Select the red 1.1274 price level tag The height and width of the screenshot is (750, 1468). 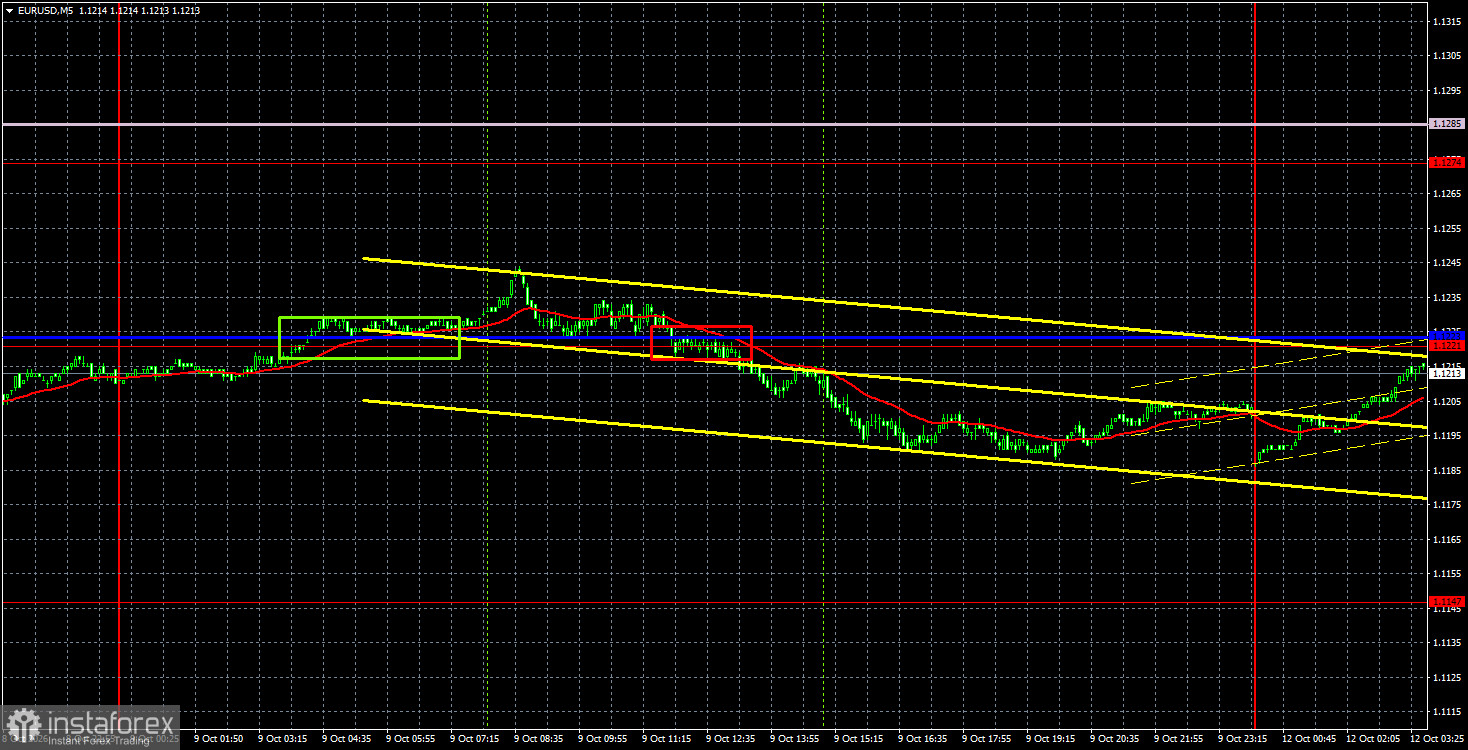pos(1447,162)
